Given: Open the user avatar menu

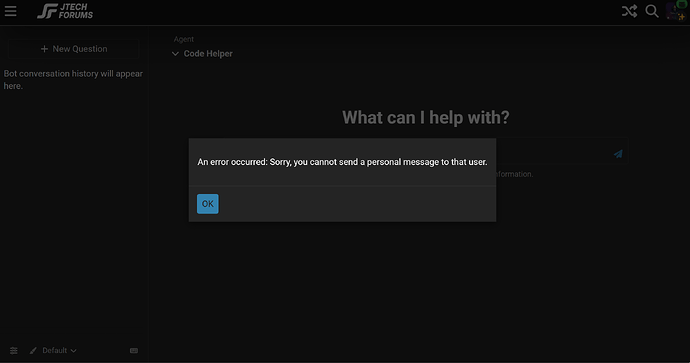Looking at the screenshot, I should coord(675,11).
